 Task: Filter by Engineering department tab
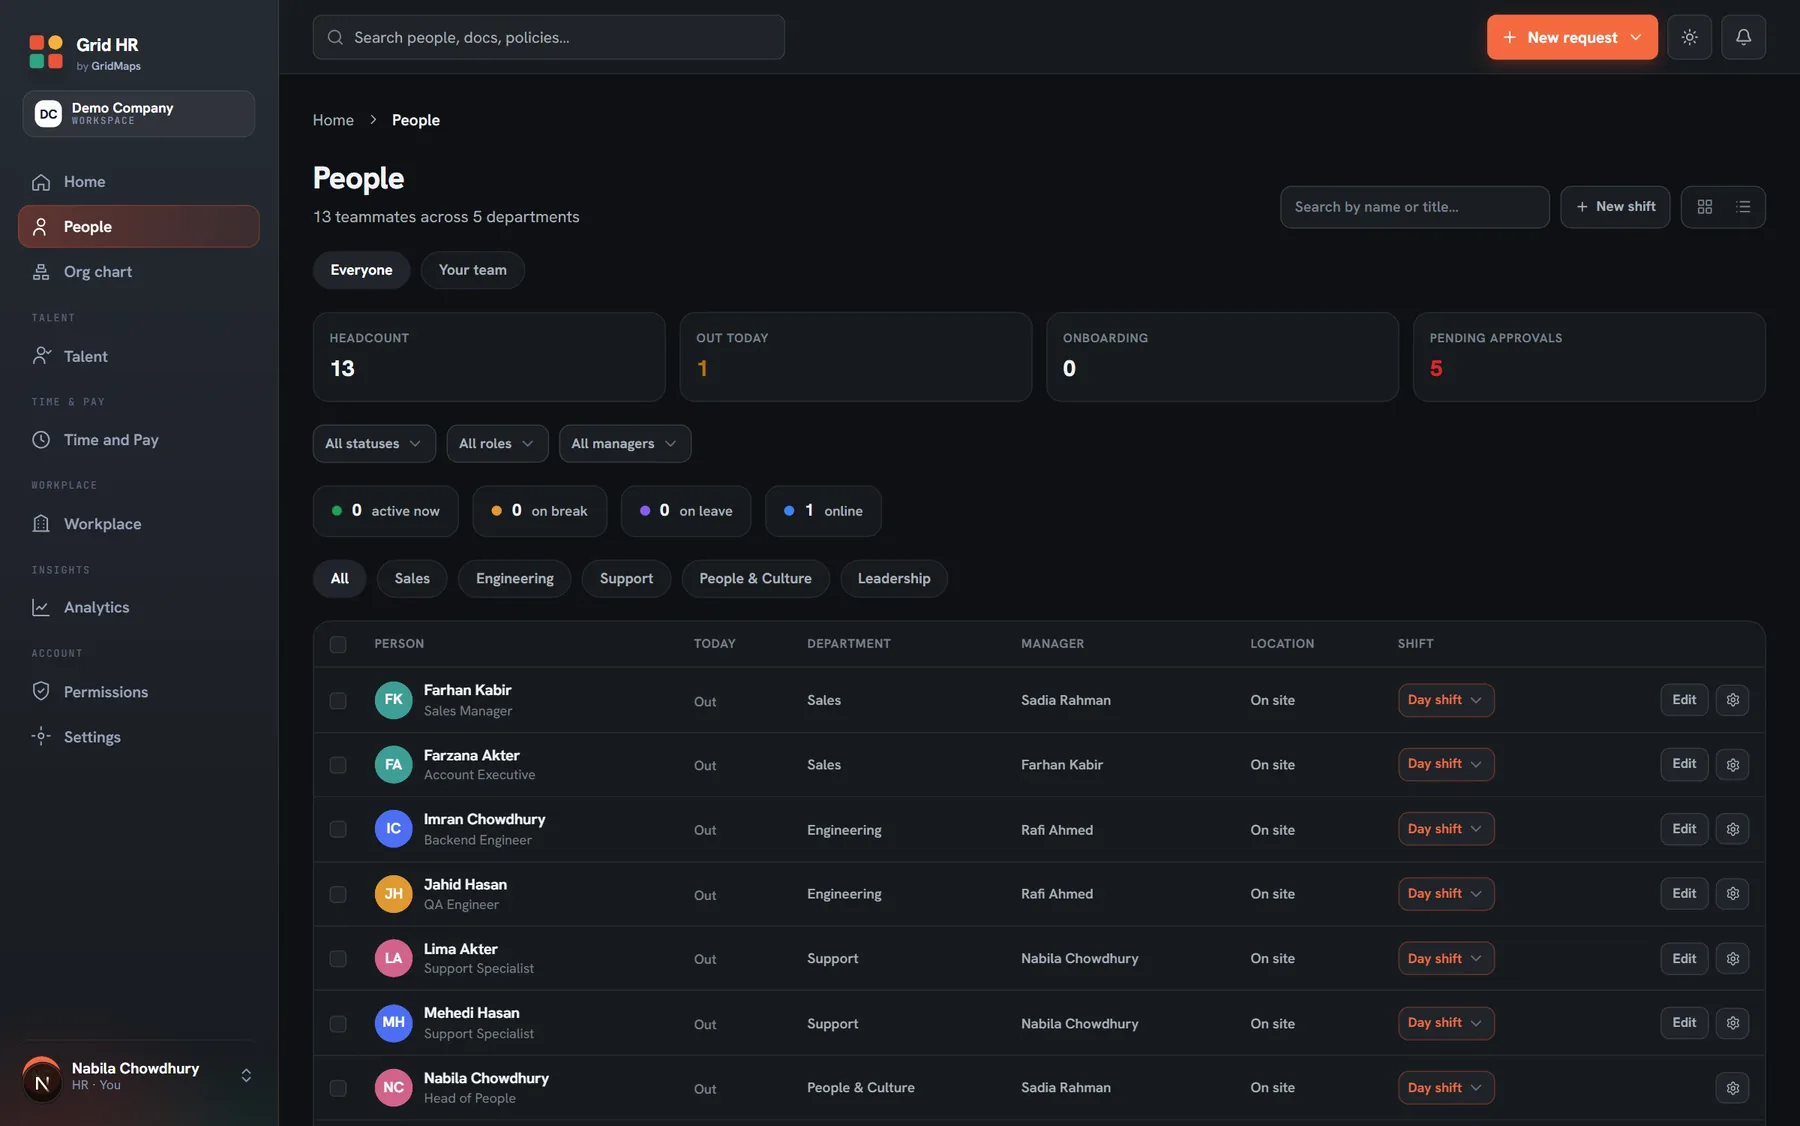(x=514, y=579)
